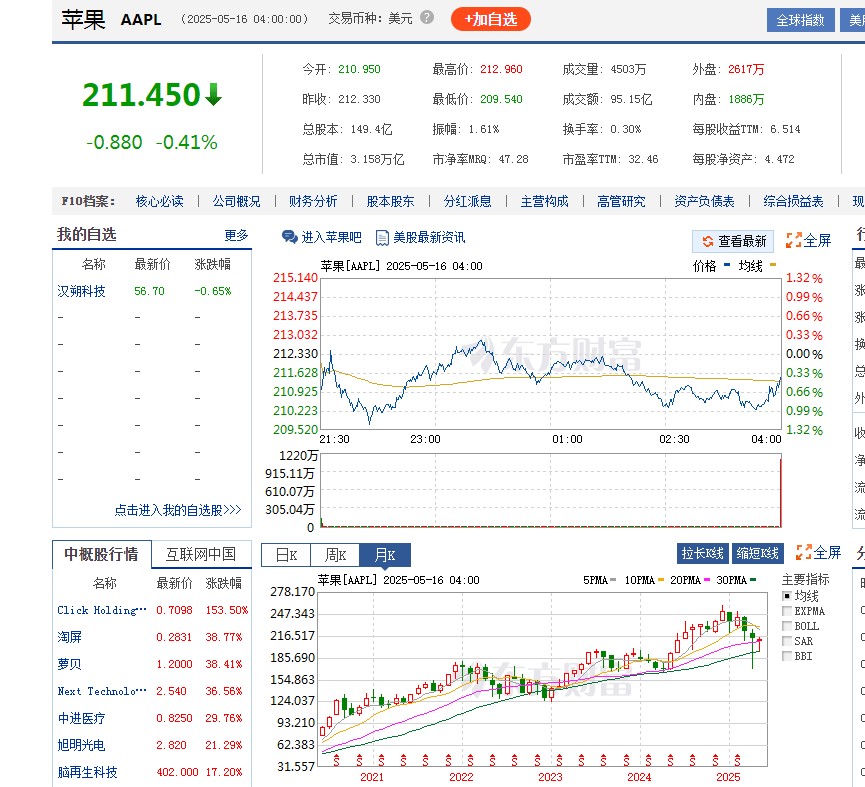This screenshot has width=865, height=787.
Task: Click the 美股最新资讯 document icon
Action: click(x=382, y=238)
